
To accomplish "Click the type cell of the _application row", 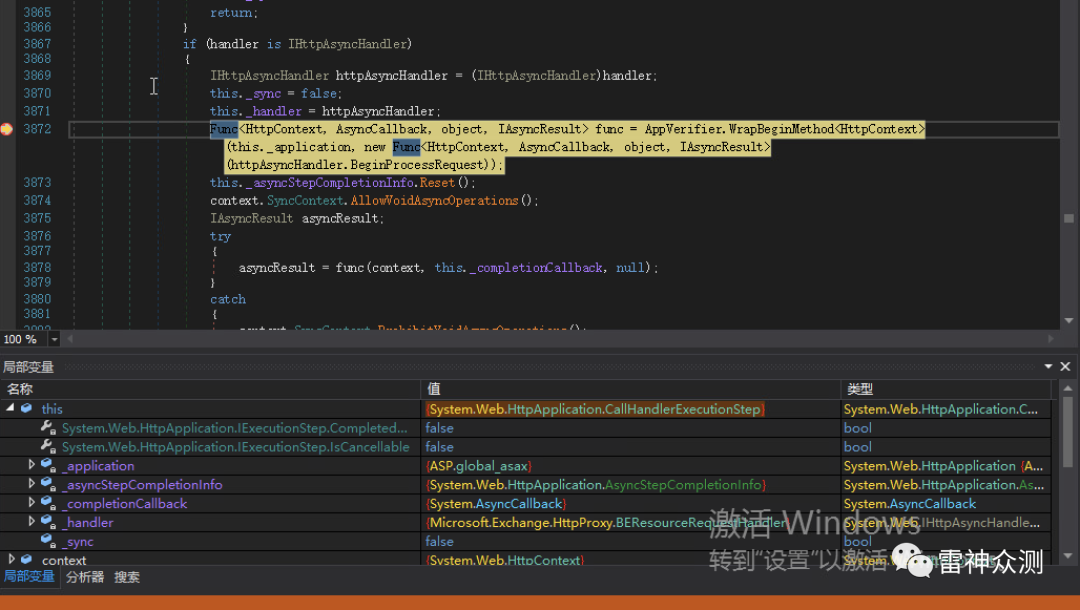I will (x=946, y=465).
